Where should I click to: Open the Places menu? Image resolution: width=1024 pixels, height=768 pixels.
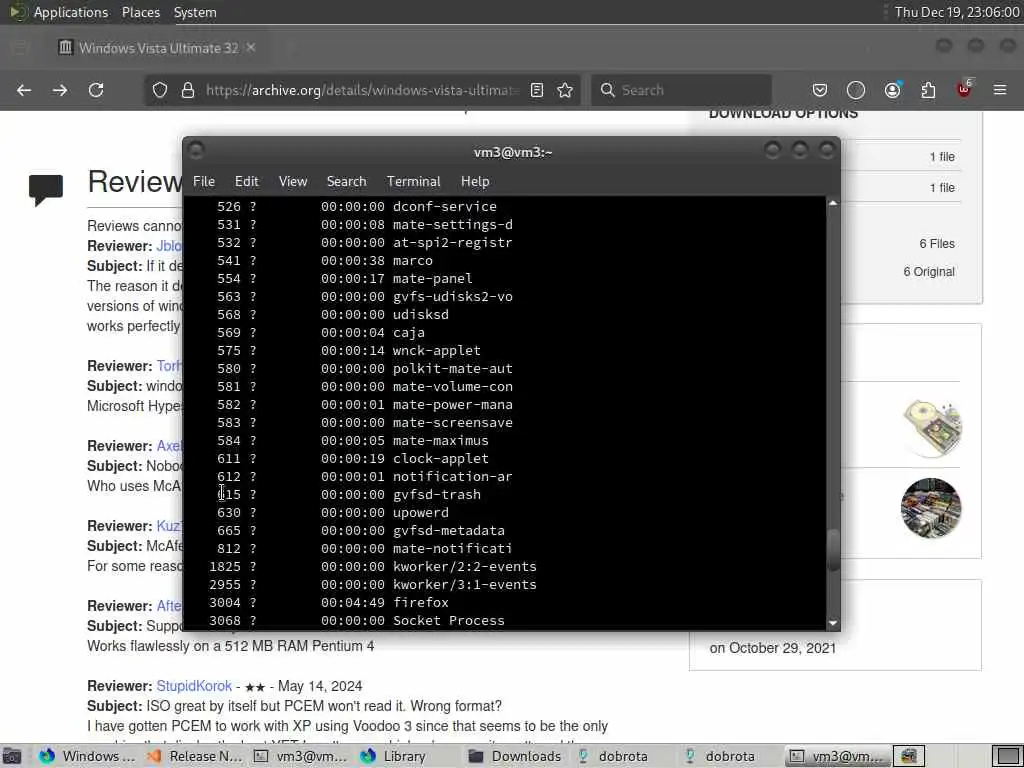pyautogui.click(x=141, y=12)
